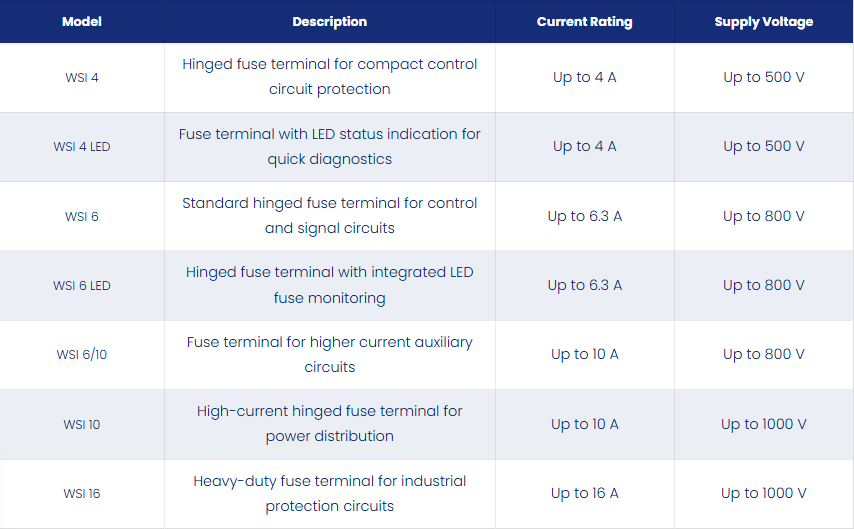Select the WSI 4 LED model cell
854x529 pixels.
(x=82, y=147)
